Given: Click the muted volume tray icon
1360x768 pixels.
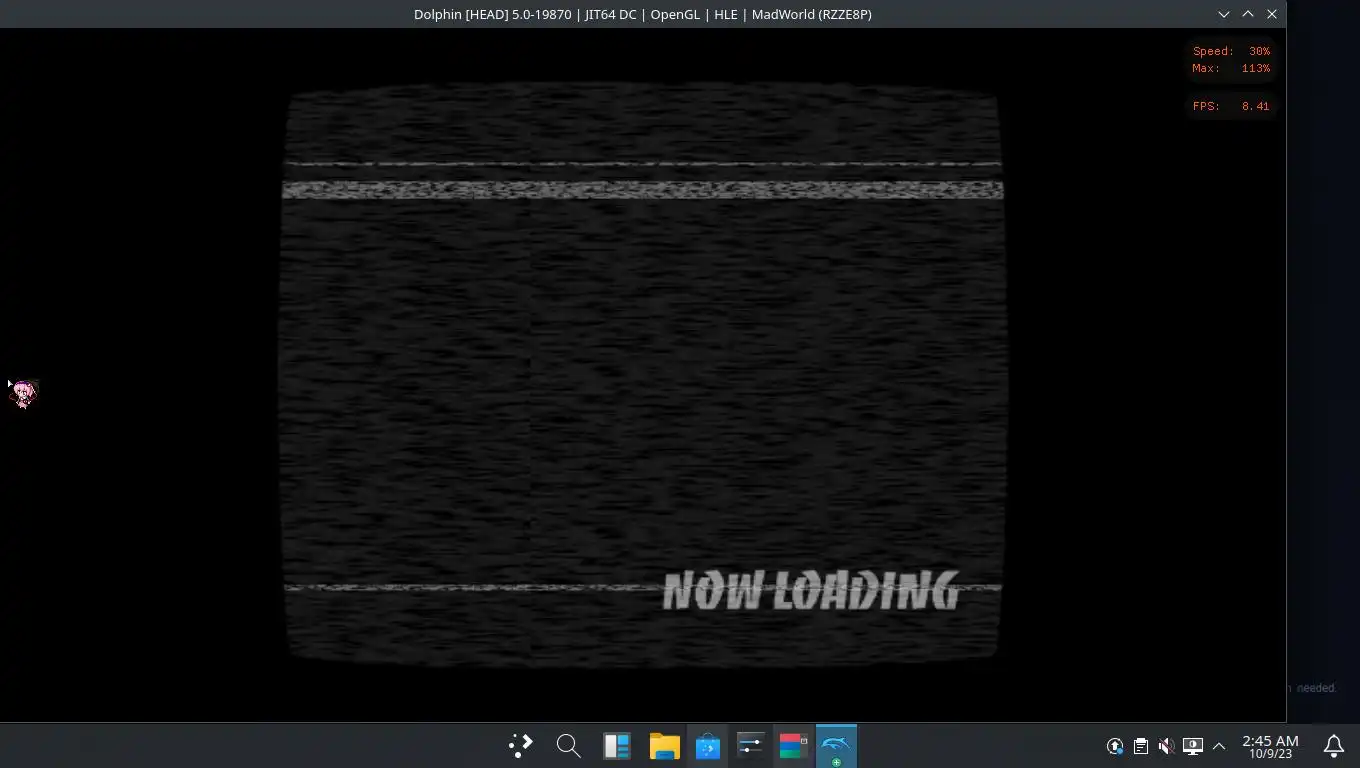Looking at the screenshot, I should (1166, 746).
